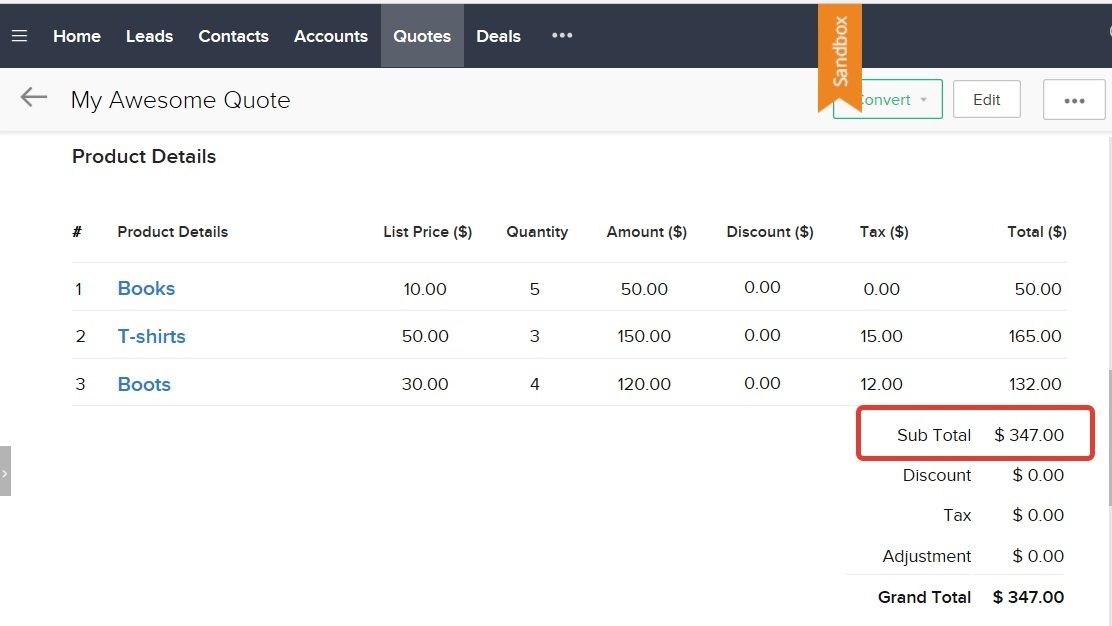Open the T-shirts product link
This screenshot has width=1112, height=626.
tap(152, 336)
